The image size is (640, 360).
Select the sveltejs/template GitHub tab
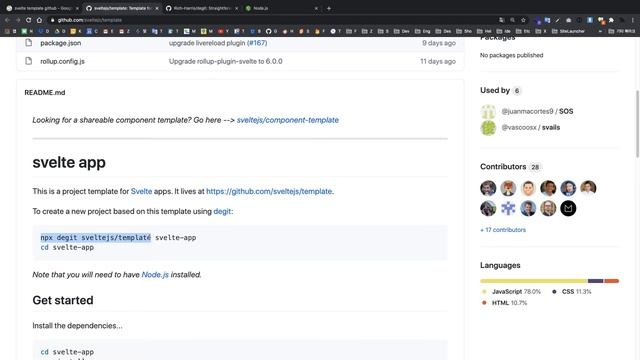(122, 8)
